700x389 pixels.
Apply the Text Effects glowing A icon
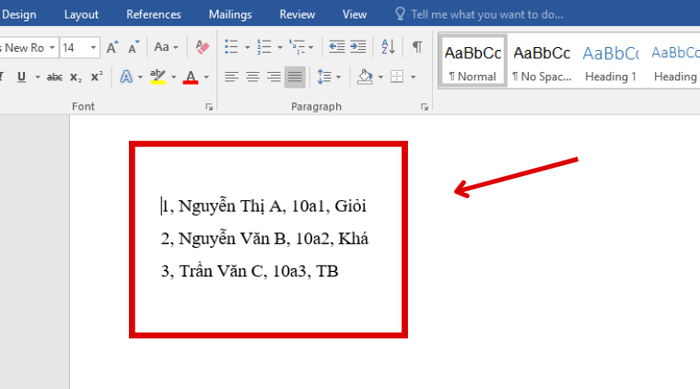point(126,77)
